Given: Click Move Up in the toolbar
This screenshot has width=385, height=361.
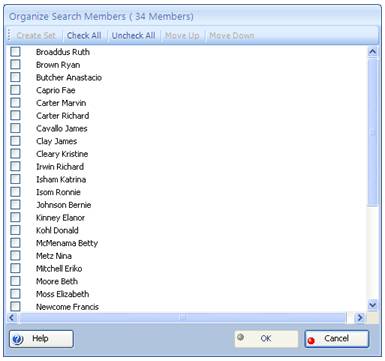Looking at the screenshot, I should point(182,35).
